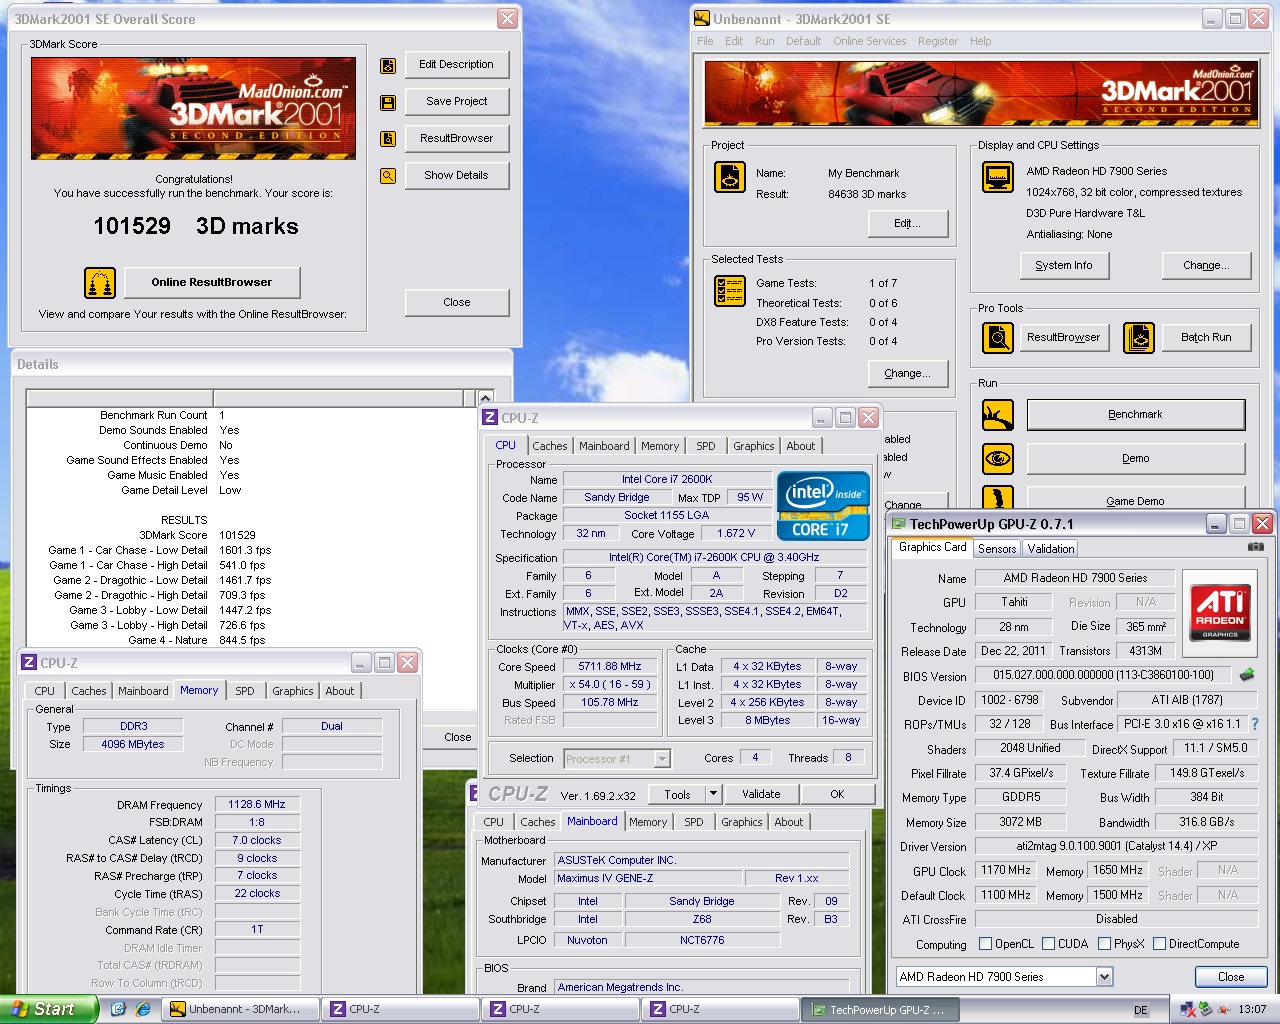Click the mainboard Model field Maximus IV GENE-Z
The width and height of the screenshot is (1280, 1024).
pyautogui.click(x=646, y=879)
